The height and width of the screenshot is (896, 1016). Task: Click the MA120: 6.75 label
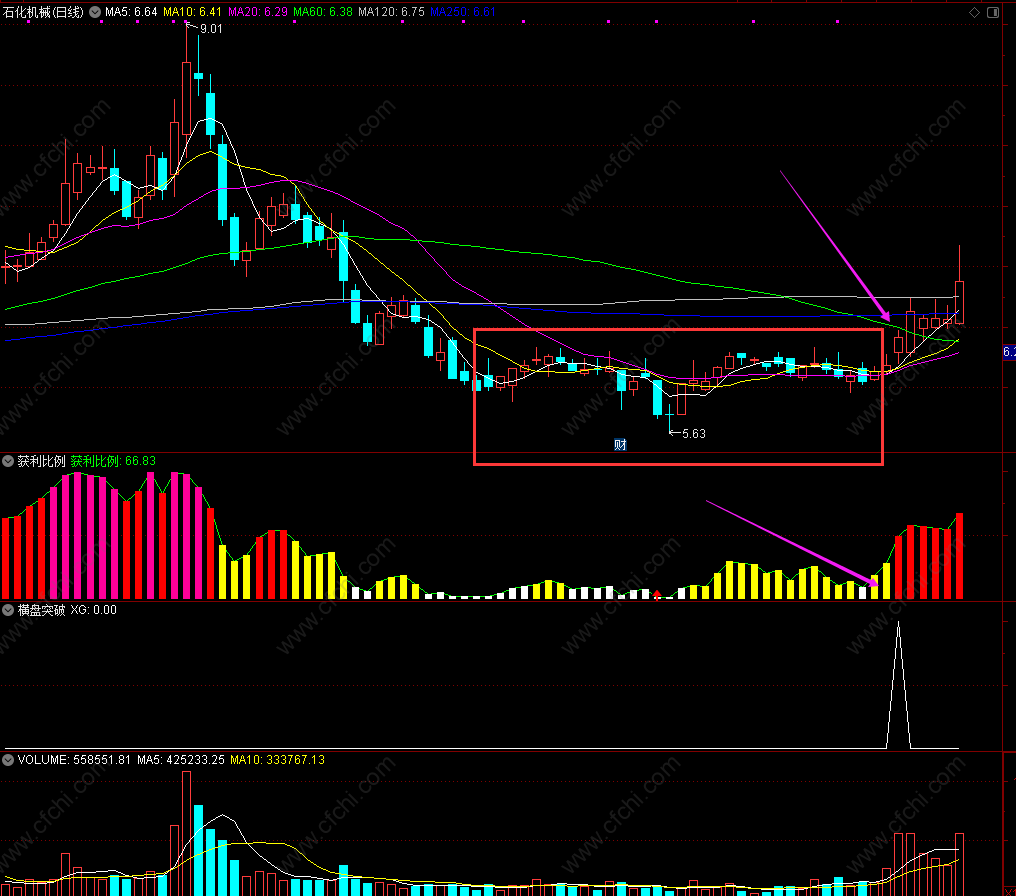point(391,12)
